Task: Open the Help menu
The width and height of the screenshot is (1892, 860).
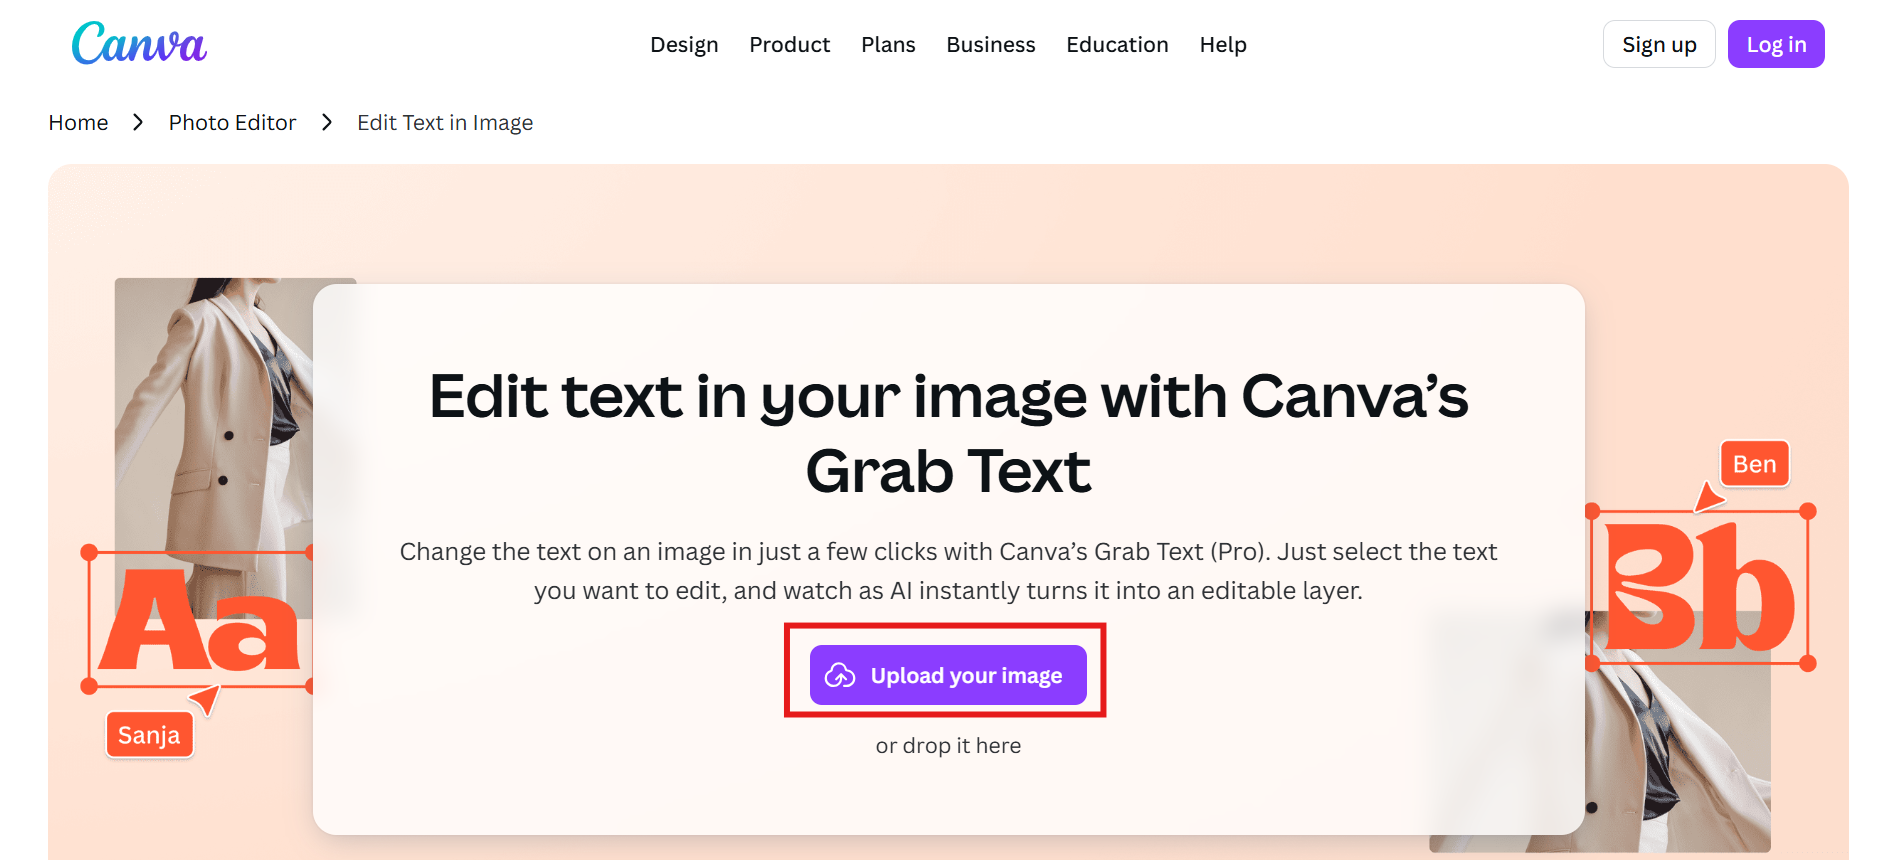Action: 1223,44
